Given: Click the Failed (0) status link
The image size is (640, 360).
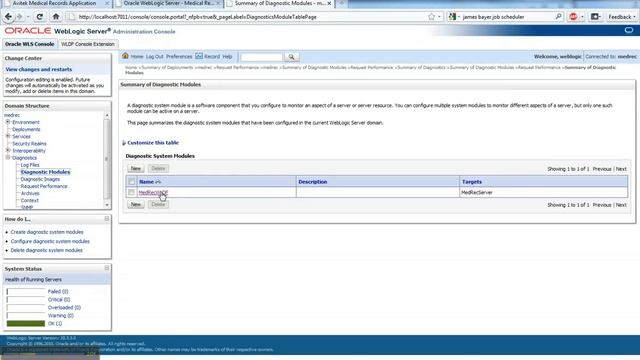Looking at the screenshot, I should pos(58,291).
